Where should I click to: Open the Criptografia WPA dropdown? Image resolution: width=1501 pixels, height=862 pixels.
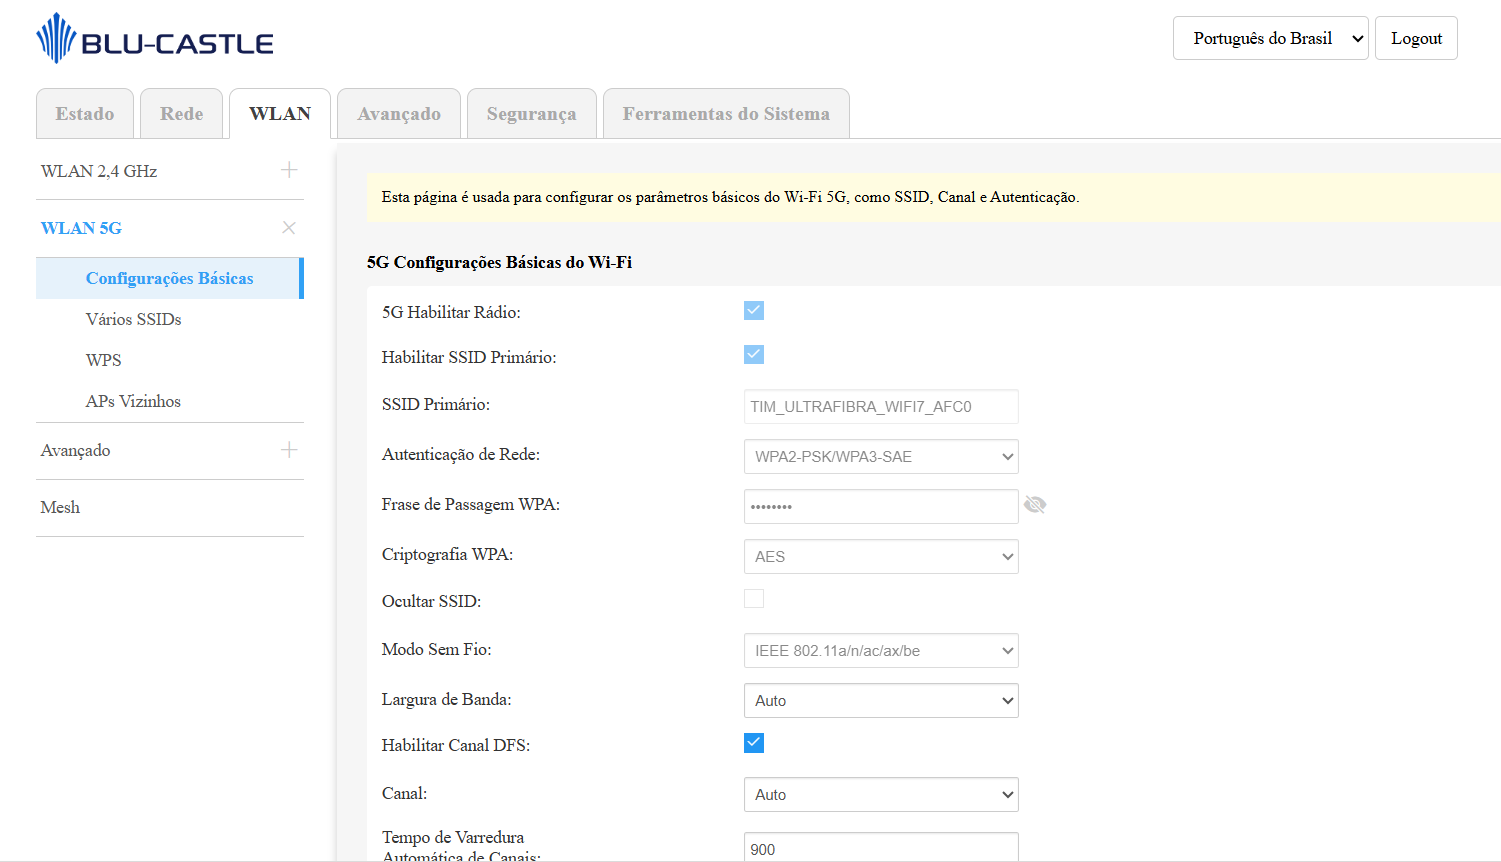coord(881,557)
